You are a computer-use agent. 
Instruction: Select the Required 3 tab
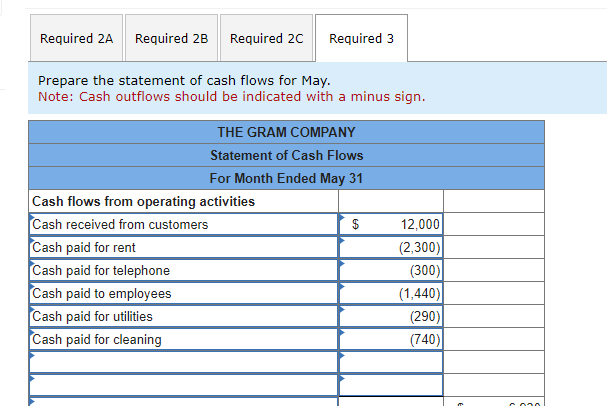[x=361, y=38]
